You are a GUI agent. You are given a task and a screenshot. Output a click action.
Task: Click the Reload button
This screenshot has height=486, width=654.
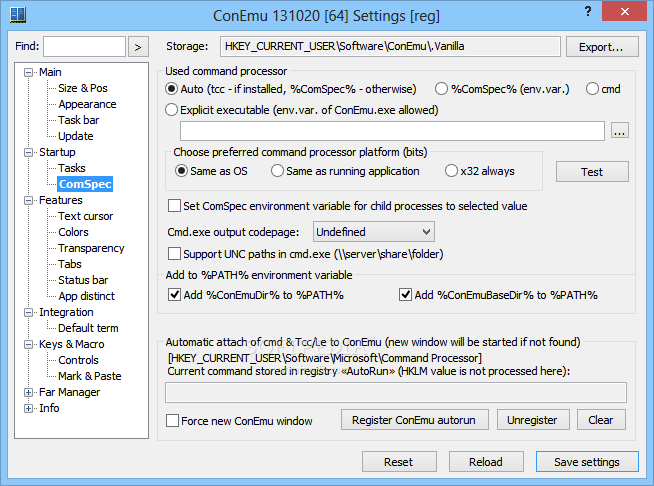(486, 462)
